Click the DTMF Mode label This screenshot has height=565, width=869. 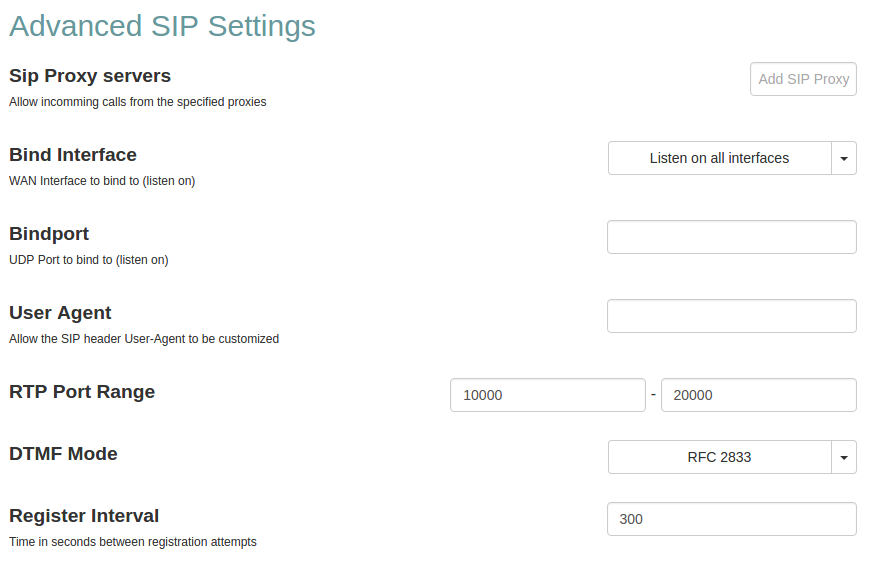click(x=63, y=454)
